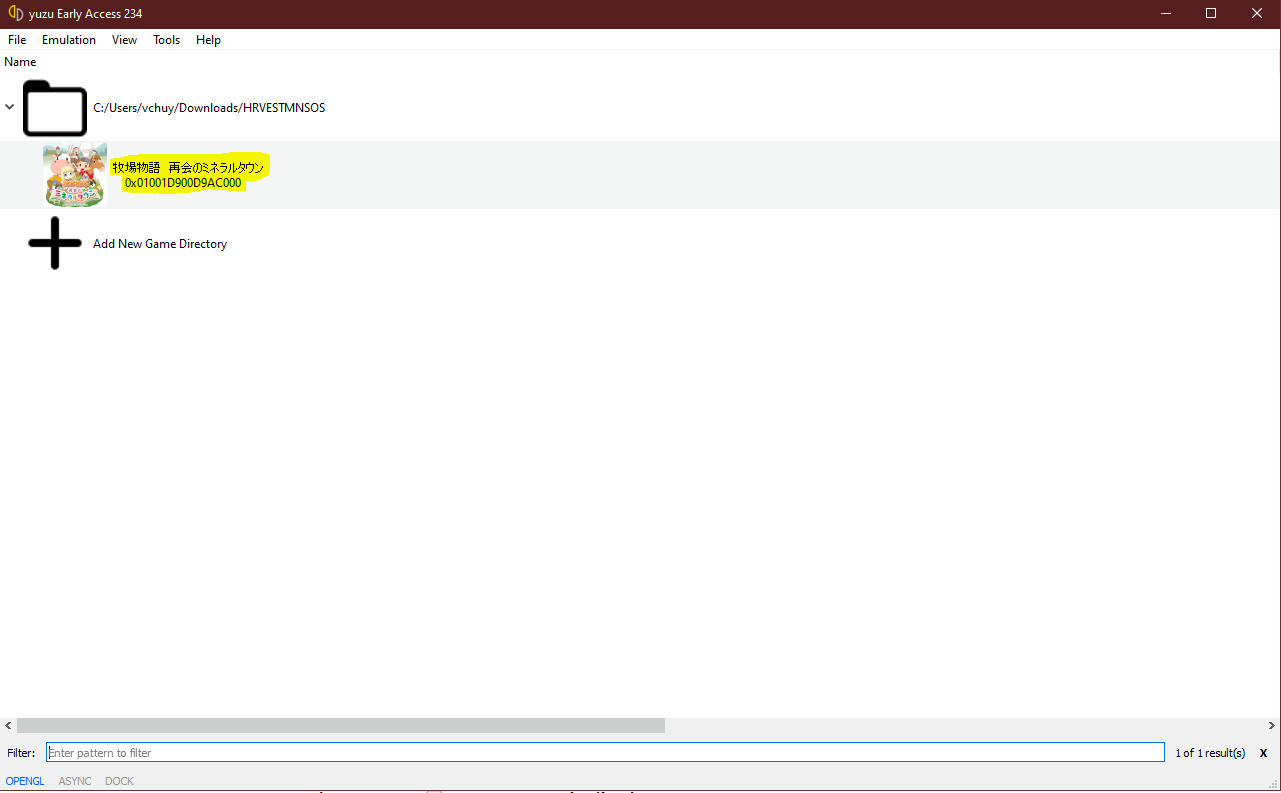Toggle the ASYNC GPU status button

coord(75,781)
